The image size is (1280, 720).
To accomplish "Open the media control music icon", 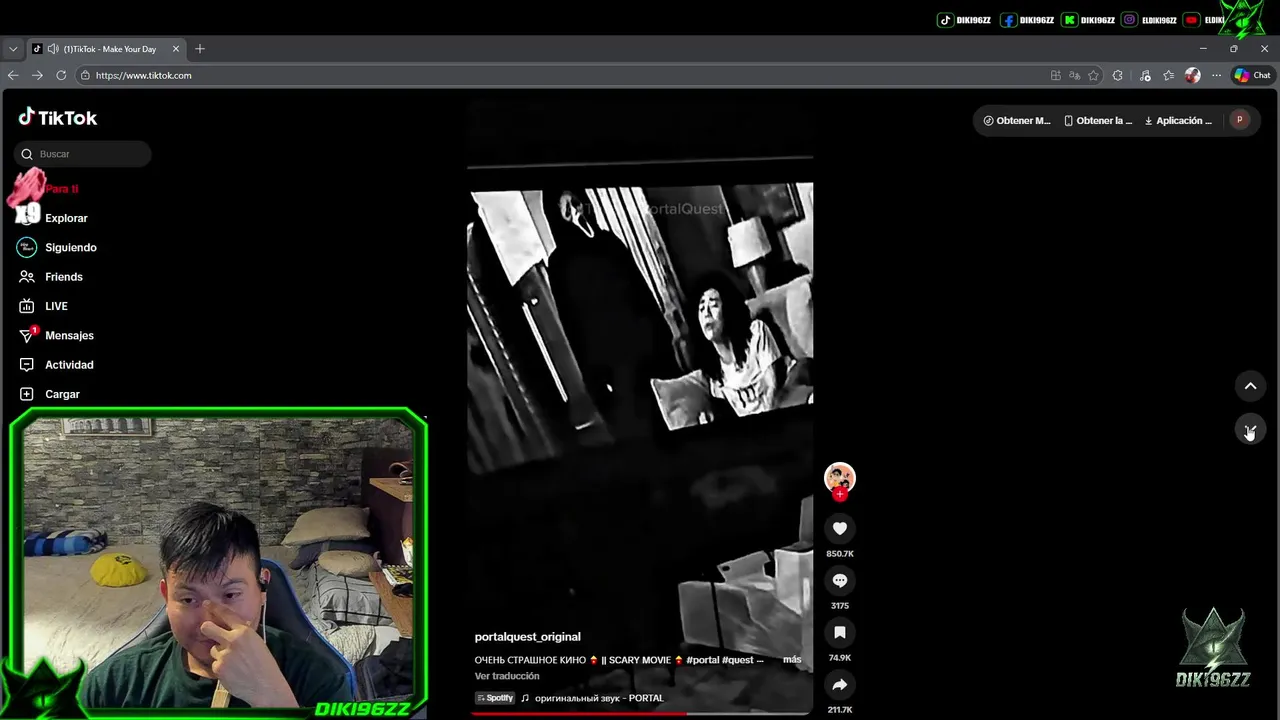I will [x=1145, y=75].
